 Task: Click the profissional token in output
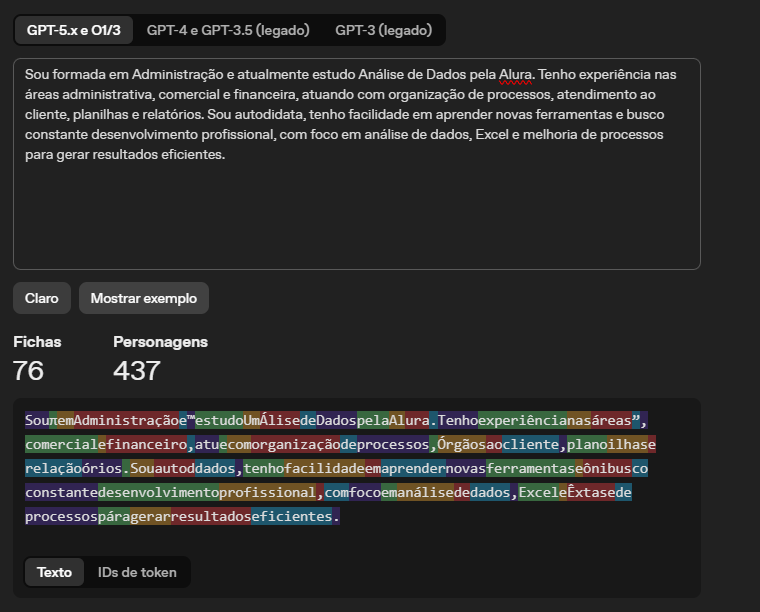[x=268, y=492]
